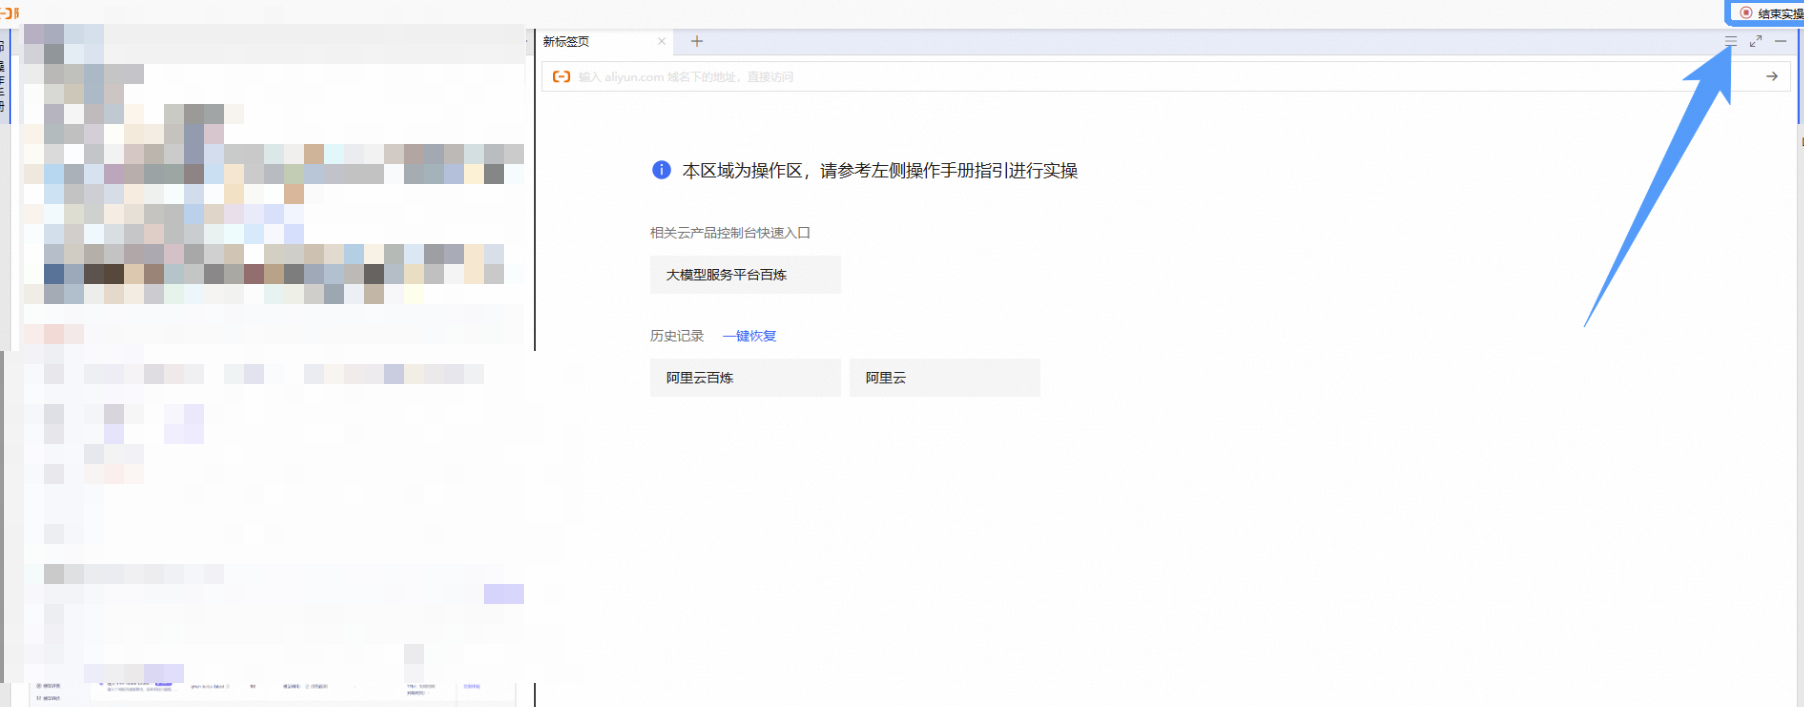1804x707 pixels.
Task: Open a new tab with the plus icon
Action: (x=697, y=41)
